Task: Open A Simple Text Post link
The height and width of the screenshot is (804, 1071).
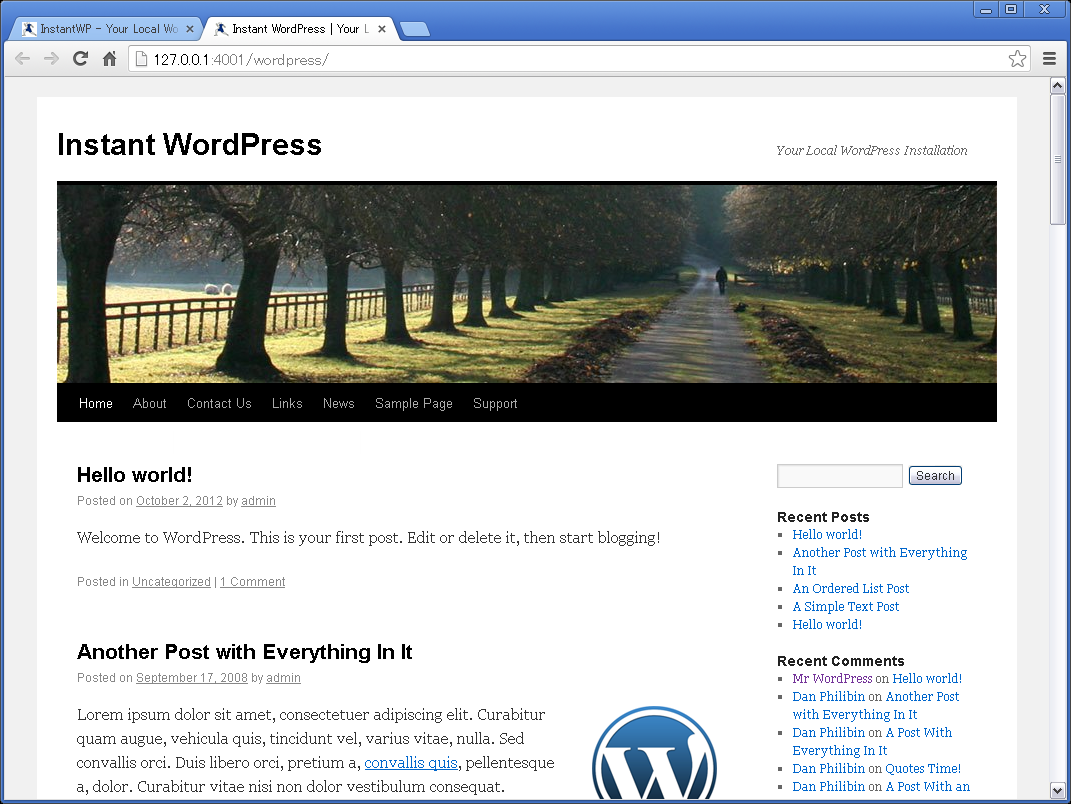Action: coord(846,606)
